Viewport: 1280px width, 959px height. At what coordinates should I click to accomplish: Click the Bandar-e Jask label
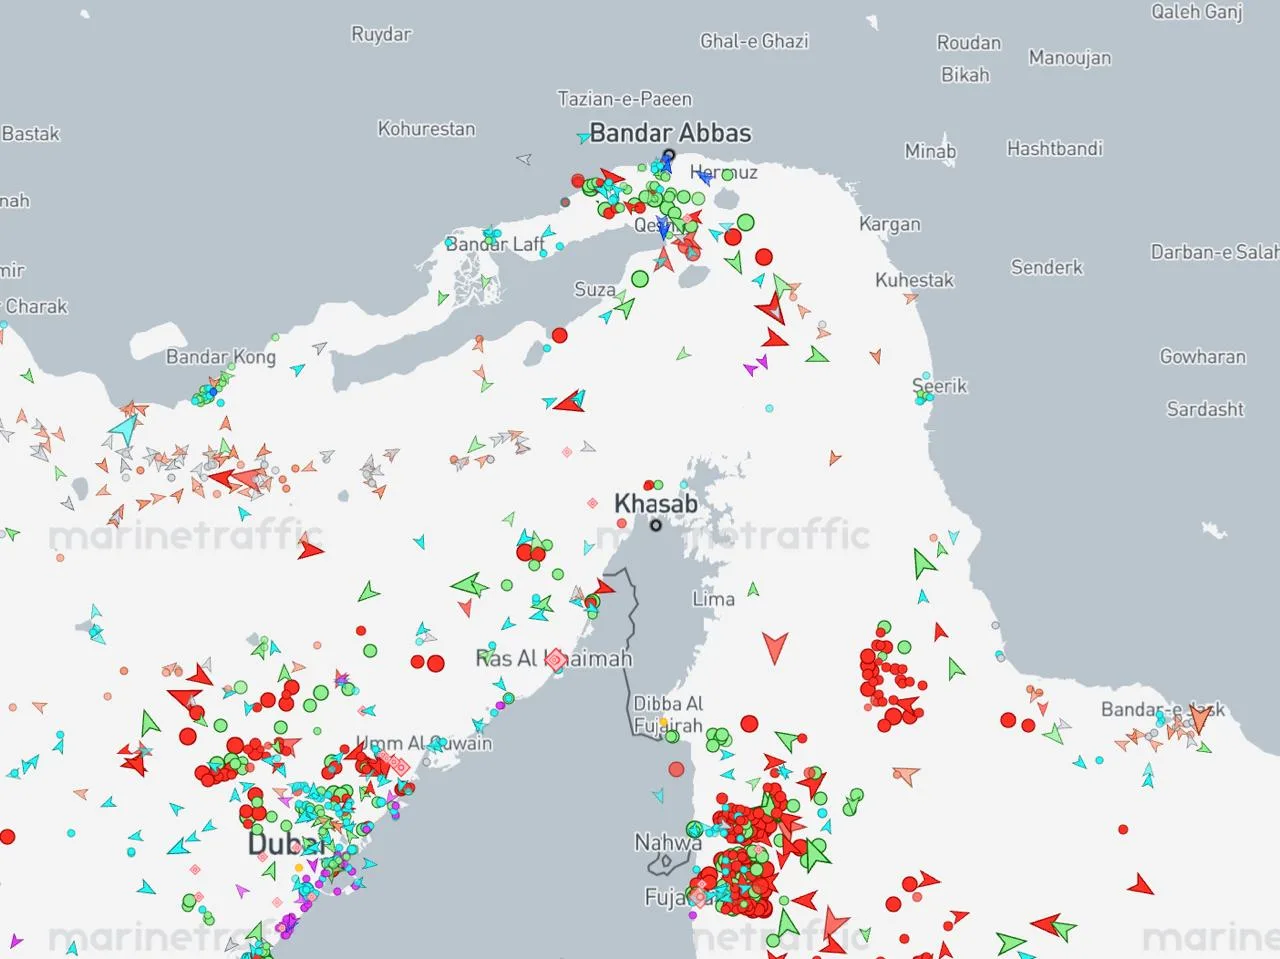pyautogui.click(x=1163, y=709)
